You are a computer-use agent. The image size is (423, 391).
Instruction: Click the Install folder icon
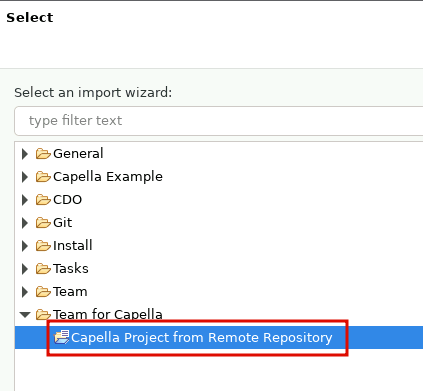coord(43,246)
